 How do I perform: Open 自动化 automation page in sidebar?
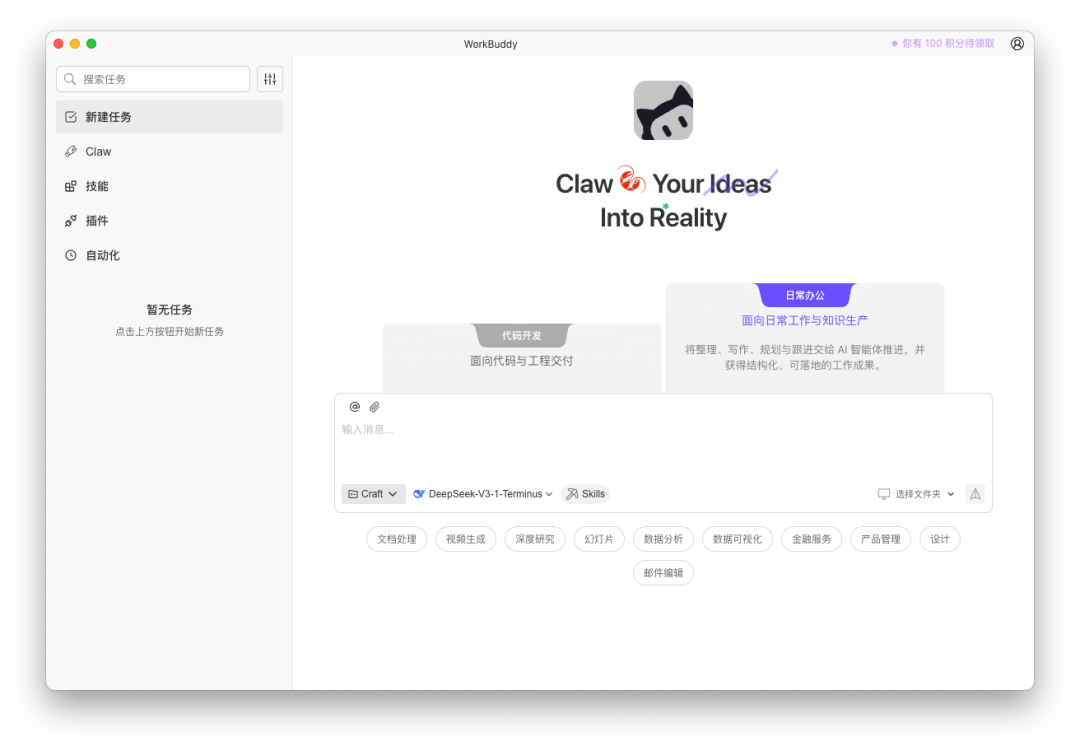[169, 255]
